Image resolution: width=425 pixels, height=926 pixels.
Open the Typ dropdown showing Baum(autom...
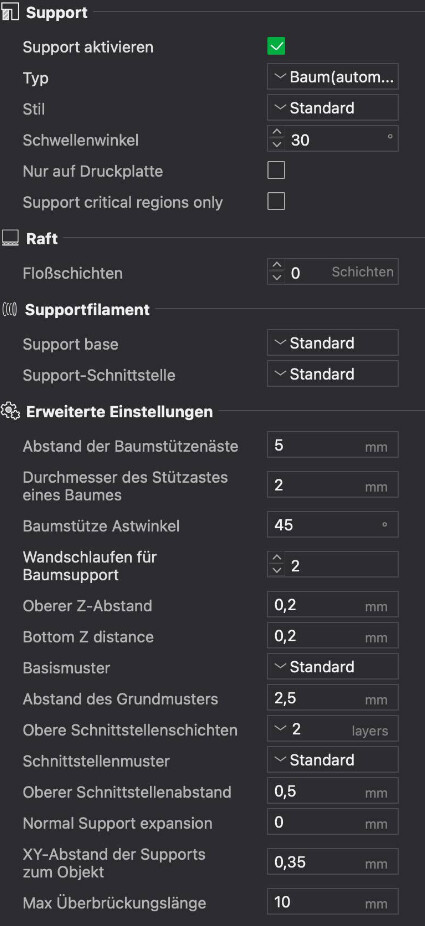click(333, 77)
